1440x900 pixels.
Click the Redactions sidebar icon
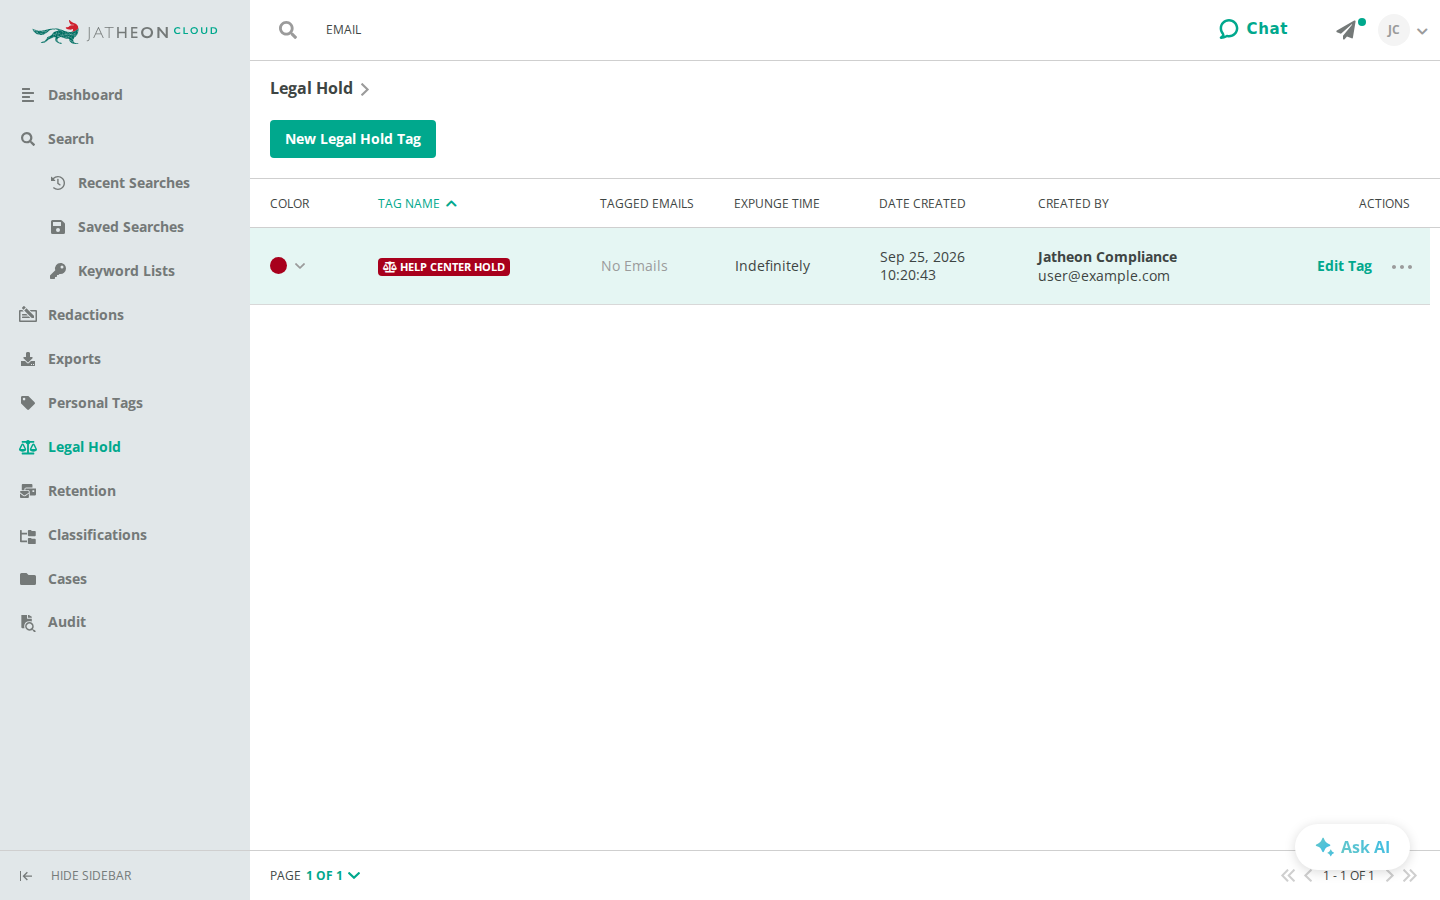click(x=28, y=315)
